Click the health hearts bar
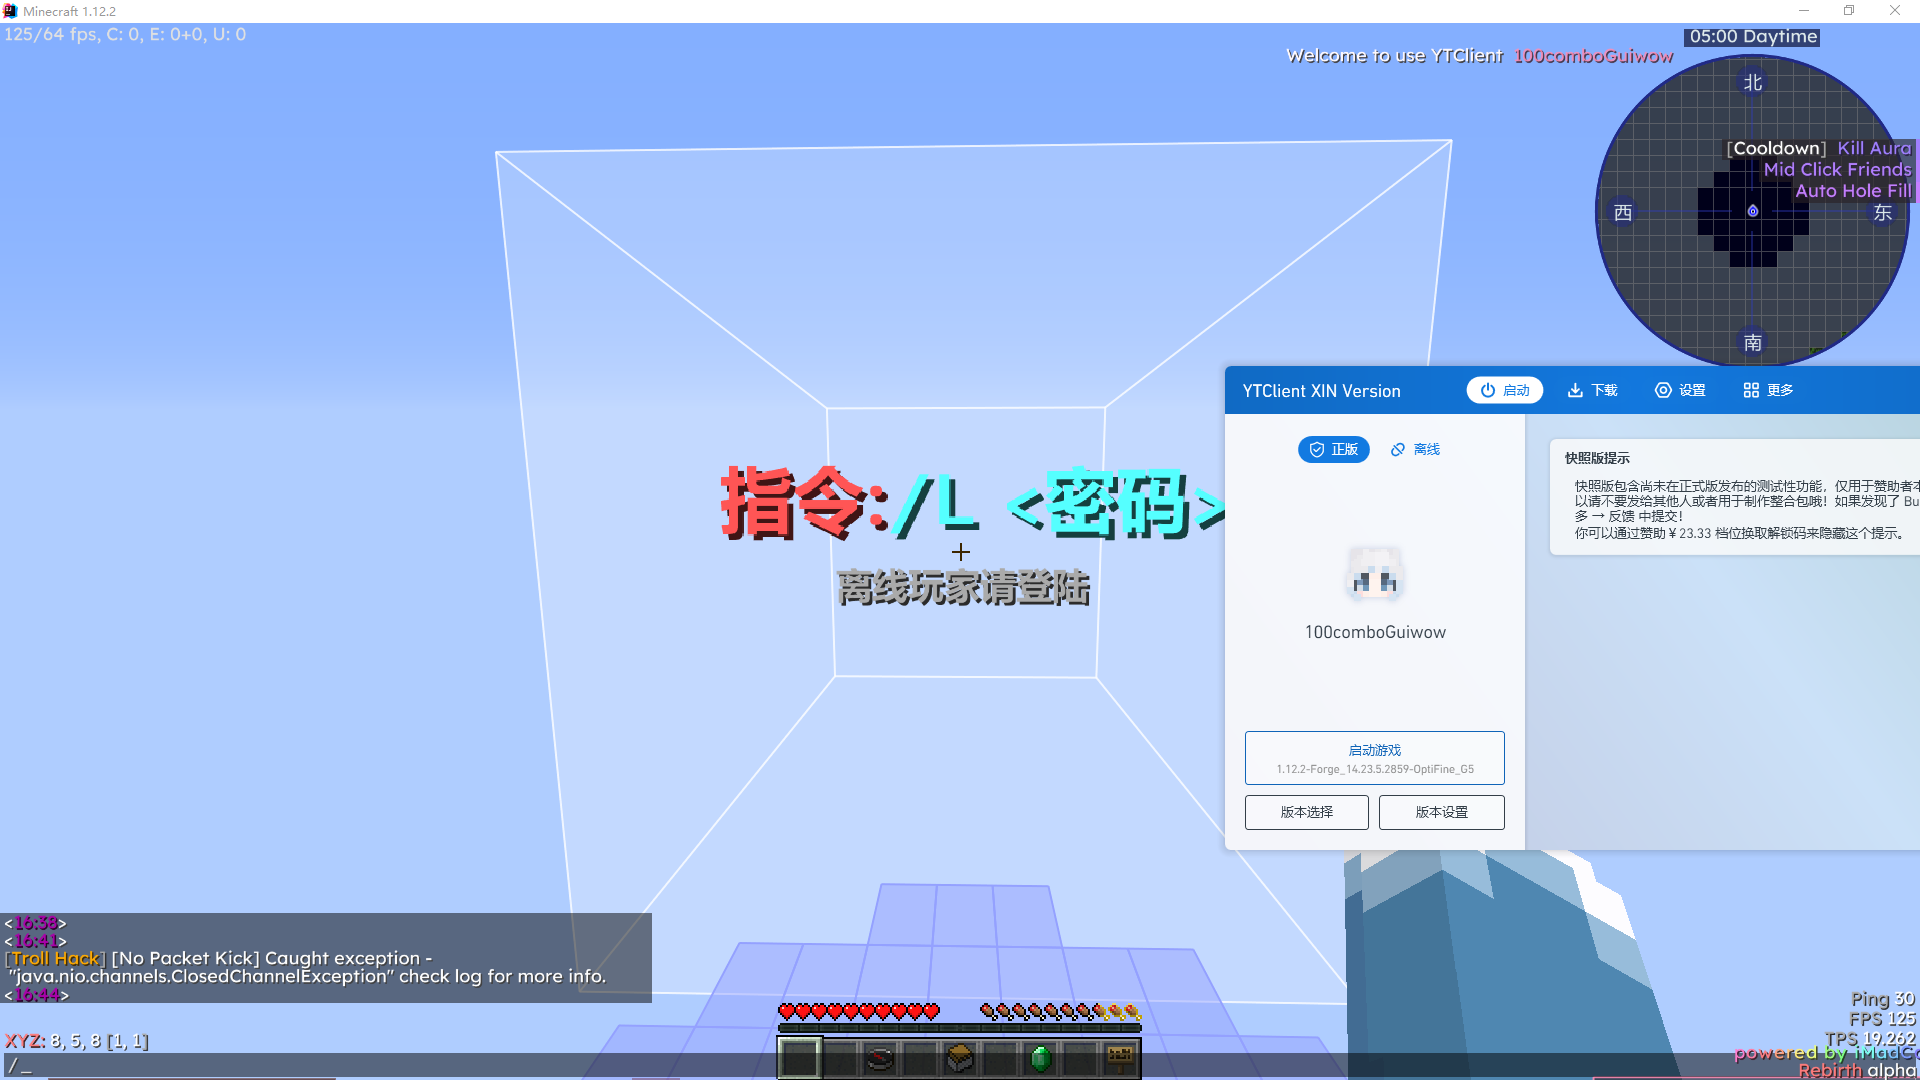 (x=859, y=1012)
